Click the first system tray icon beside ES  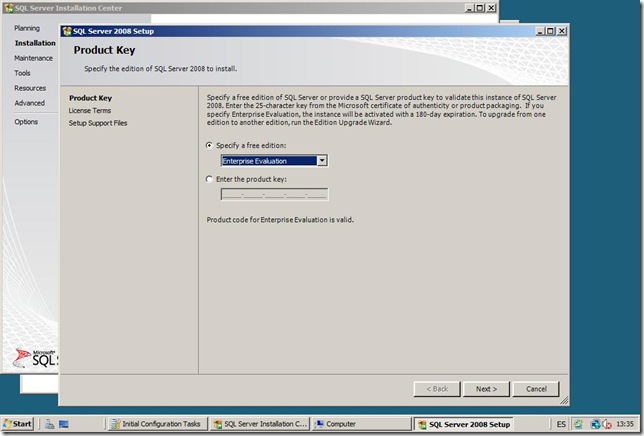tap(578, 424)
